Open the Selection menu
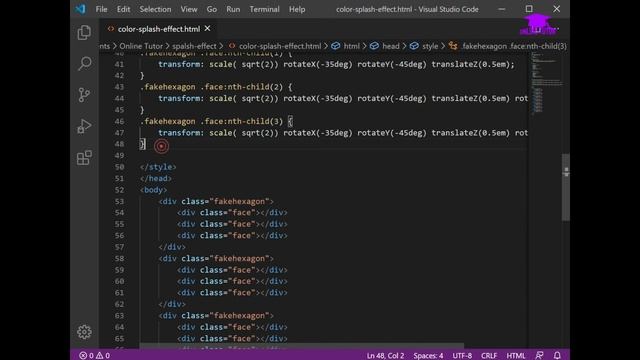This screenshot has width=640, height=360. (155, 9)
